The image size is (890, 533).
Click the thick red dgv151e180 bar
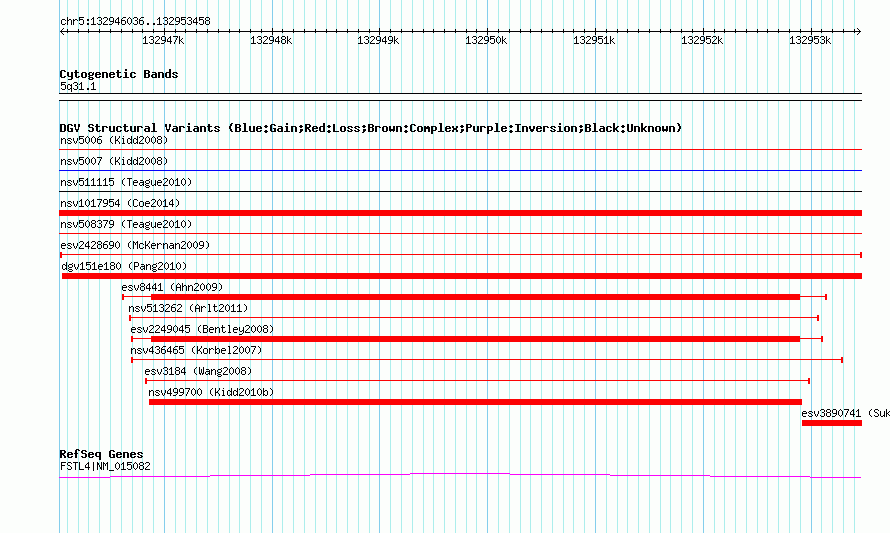(461, 276)
